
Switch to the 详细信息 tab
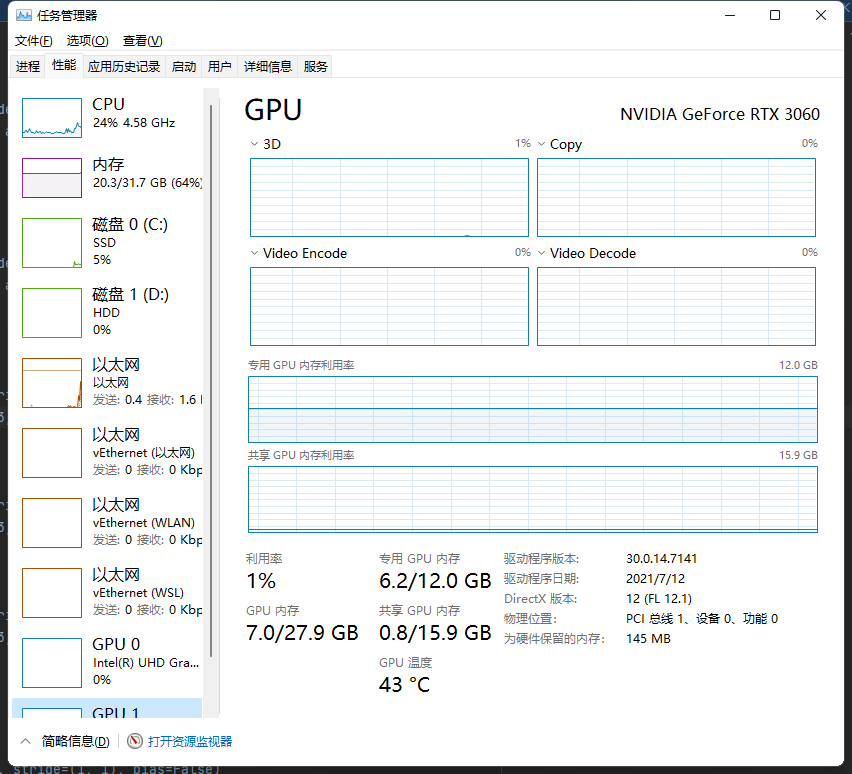pos(268,67)
